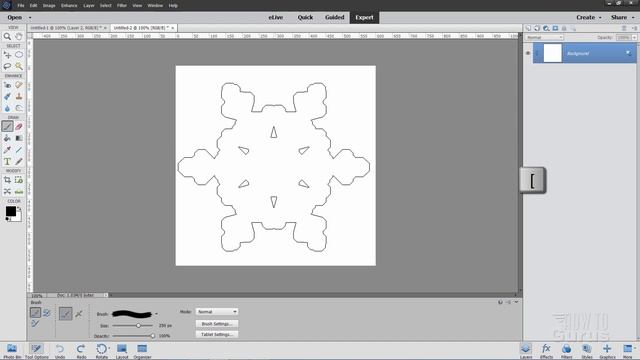Select the Color Picker eyedropper tool
640x360 pixels.
click(7, 150)
